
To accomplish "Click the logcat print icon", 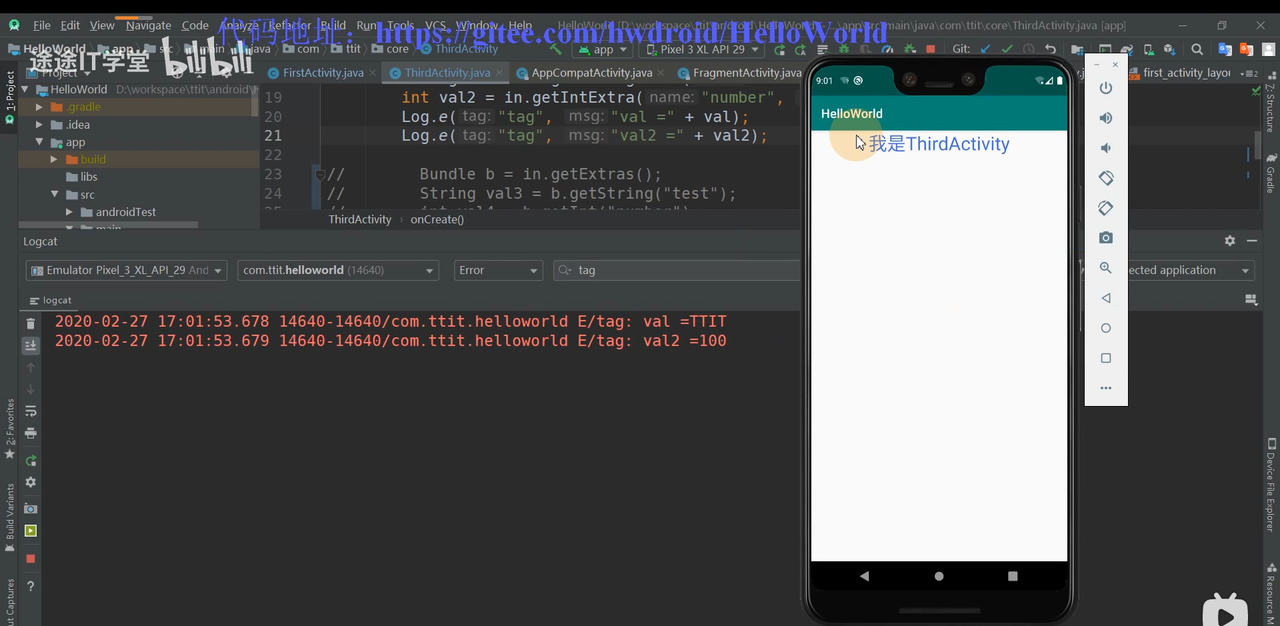I will [31, 433].
